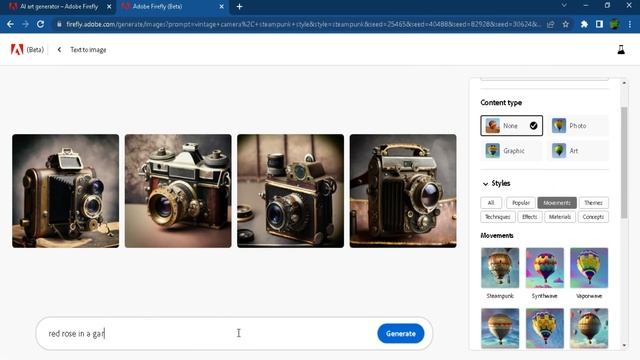Select the Movements styles filter
Screen dimensions: 640x360
[557, 203]
